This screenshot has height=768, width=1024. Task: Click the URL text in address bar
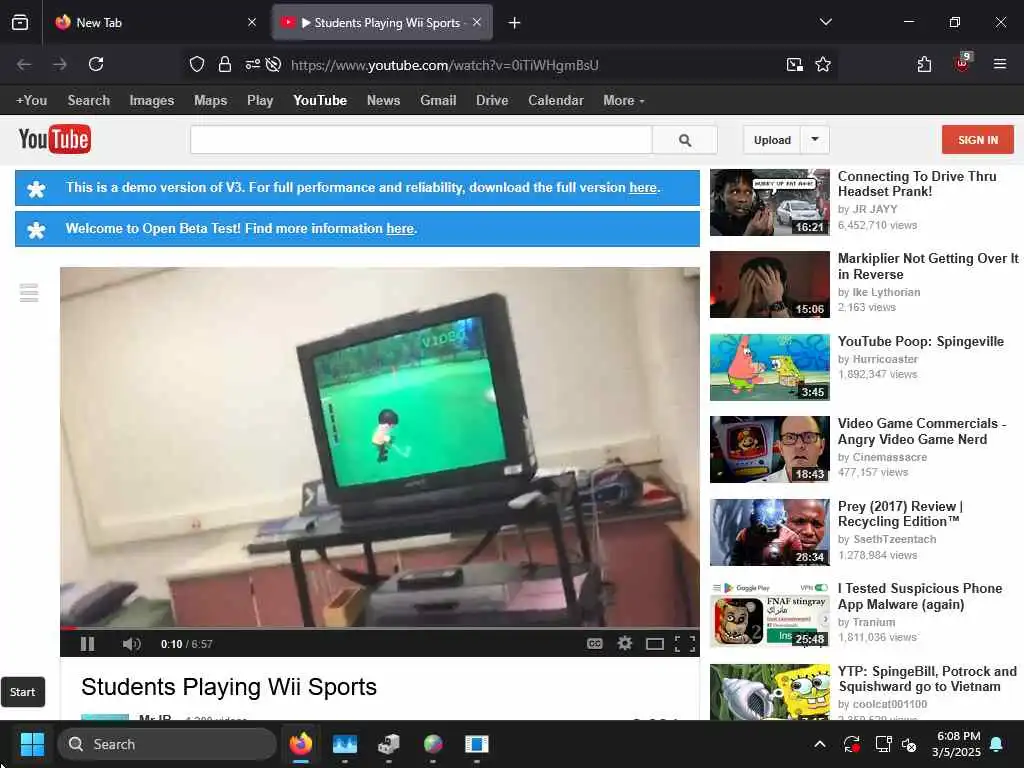[445, 65]
